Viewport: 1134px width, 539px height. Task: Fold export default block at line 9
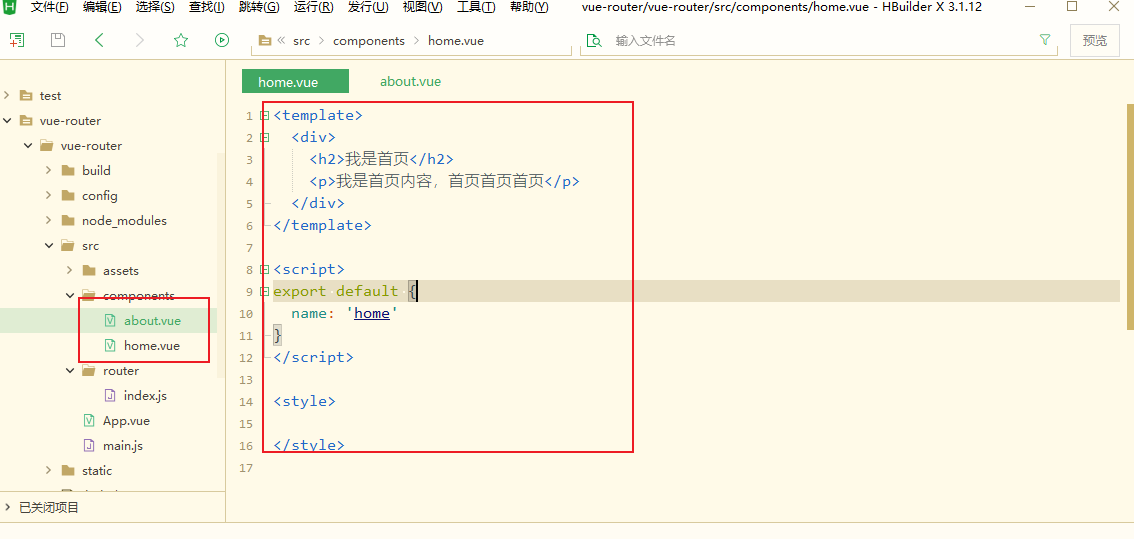coord(265,291)
